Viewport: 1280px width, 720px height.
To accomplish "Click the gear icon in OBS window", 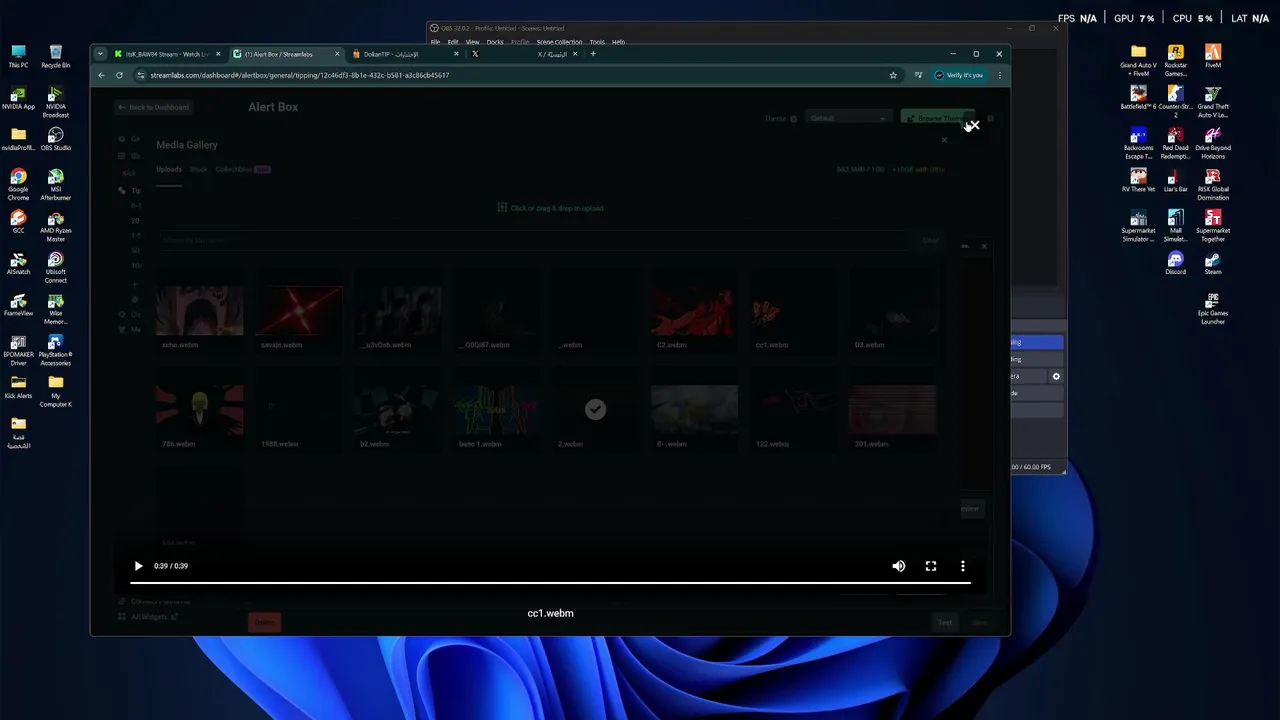I will click(1056, 377).
